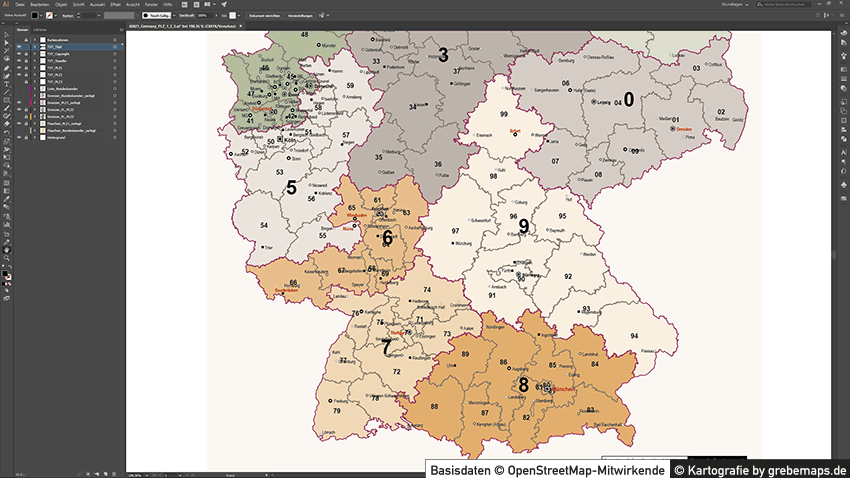850x478 pixels.
Task: Toggle visibility of TXT_Titel layer
Action: (19, 47)
